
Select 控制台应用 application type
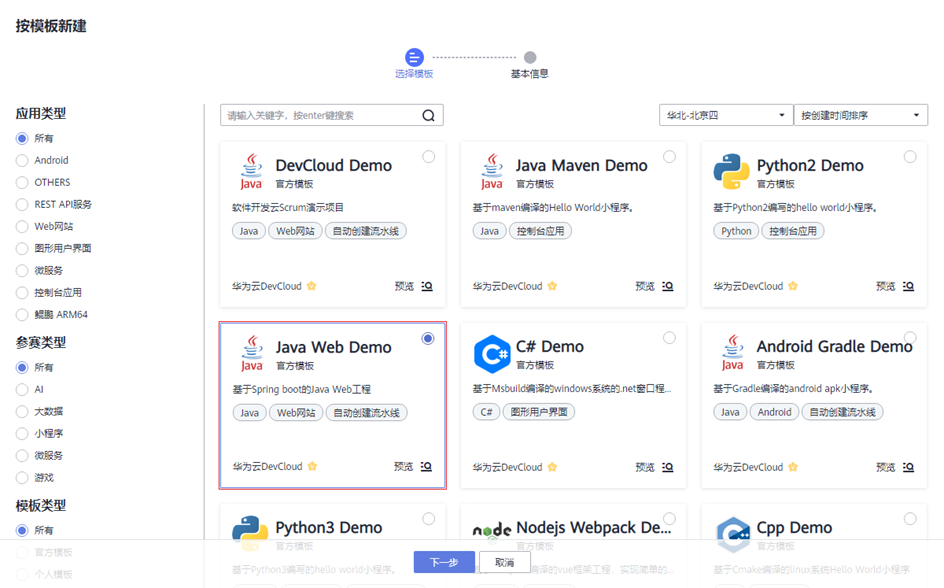[22, 293]
